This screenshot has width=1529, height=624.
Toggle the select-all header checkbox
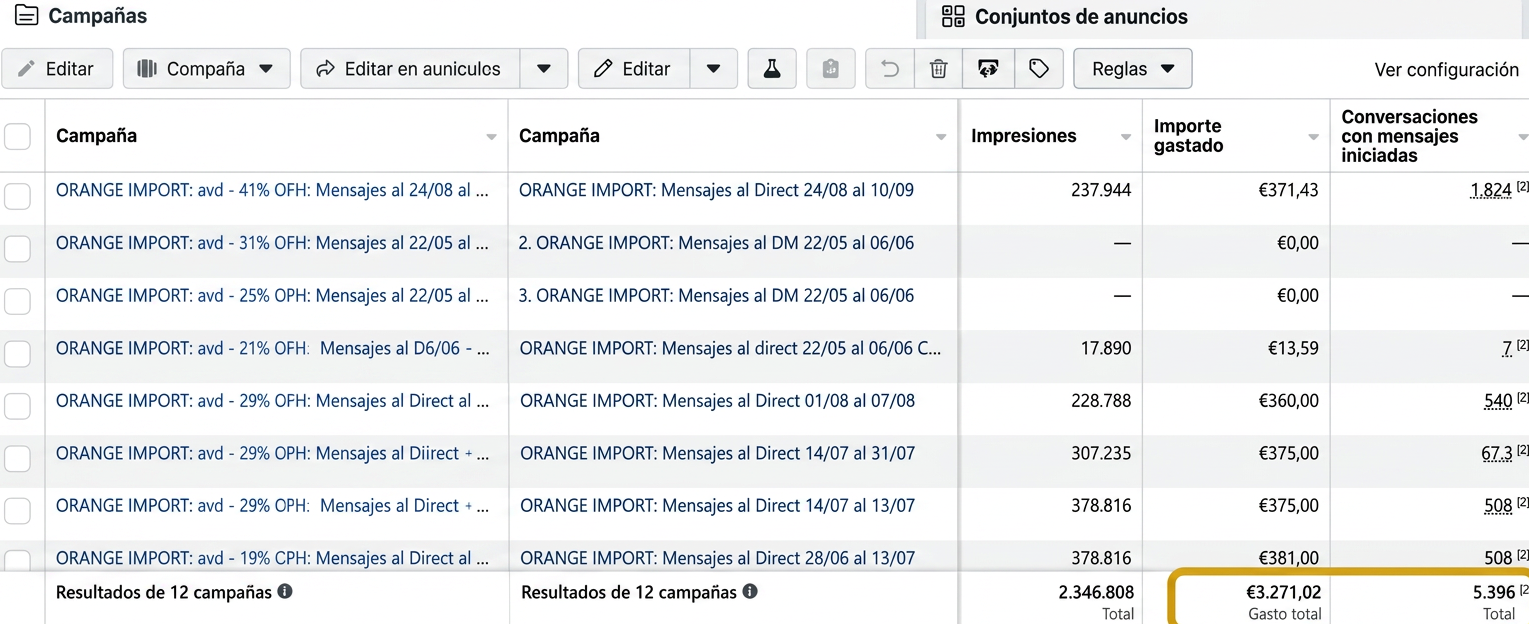click(18, 136)
